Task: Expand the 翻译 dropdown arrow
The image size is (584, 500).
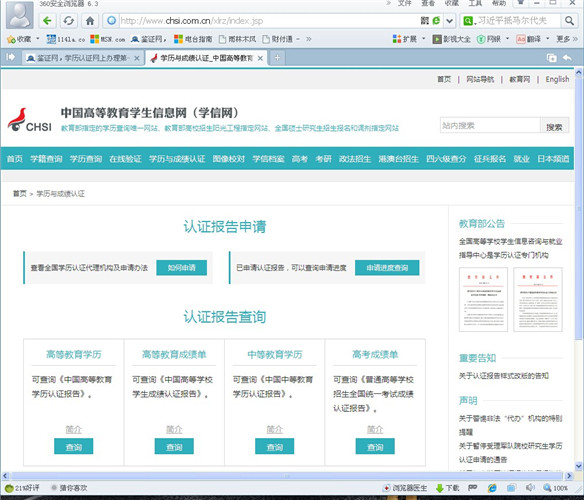Action: [548, 39]
